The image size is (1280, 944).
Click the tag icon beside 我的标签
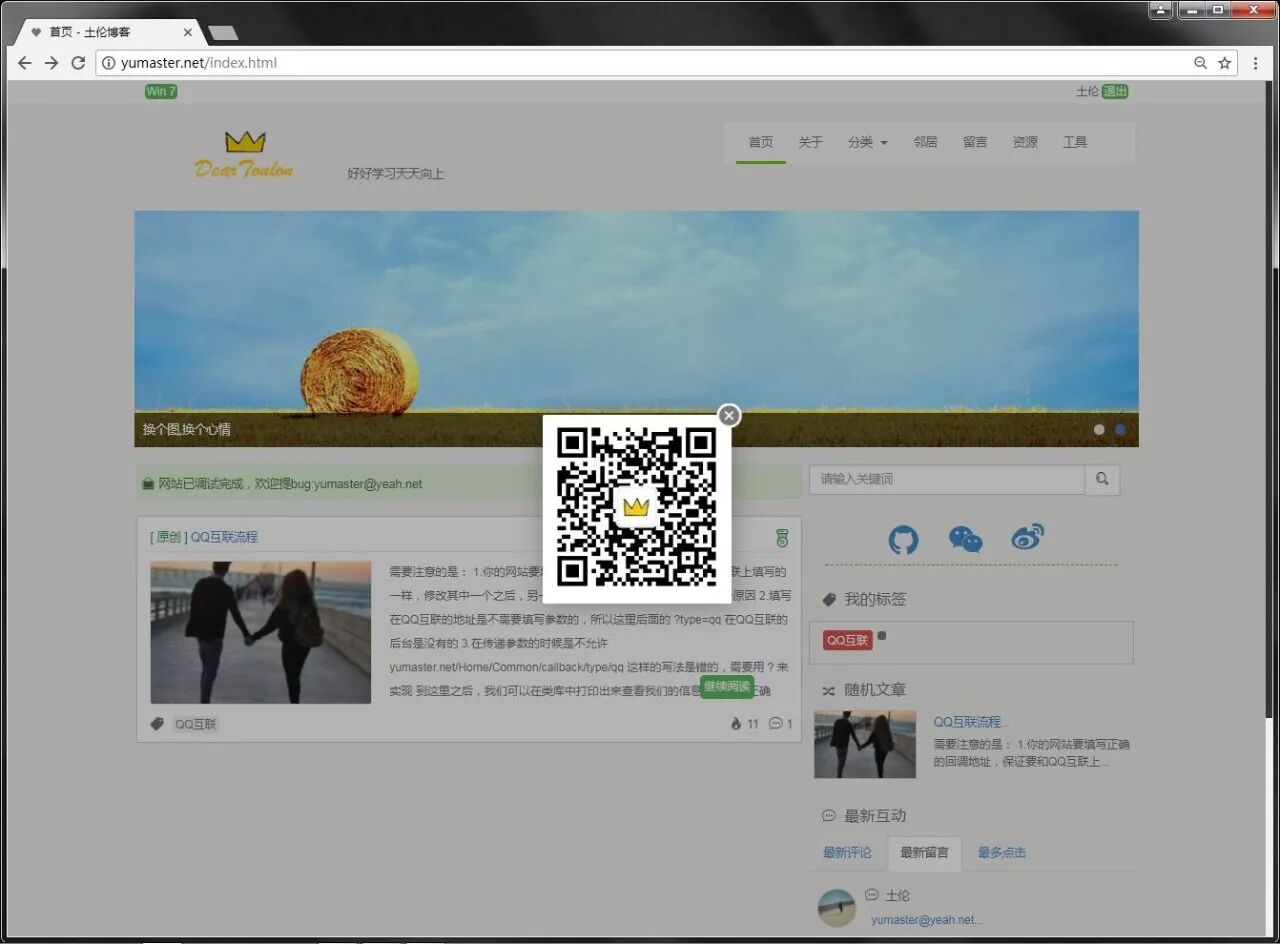(x=828, y=600)
